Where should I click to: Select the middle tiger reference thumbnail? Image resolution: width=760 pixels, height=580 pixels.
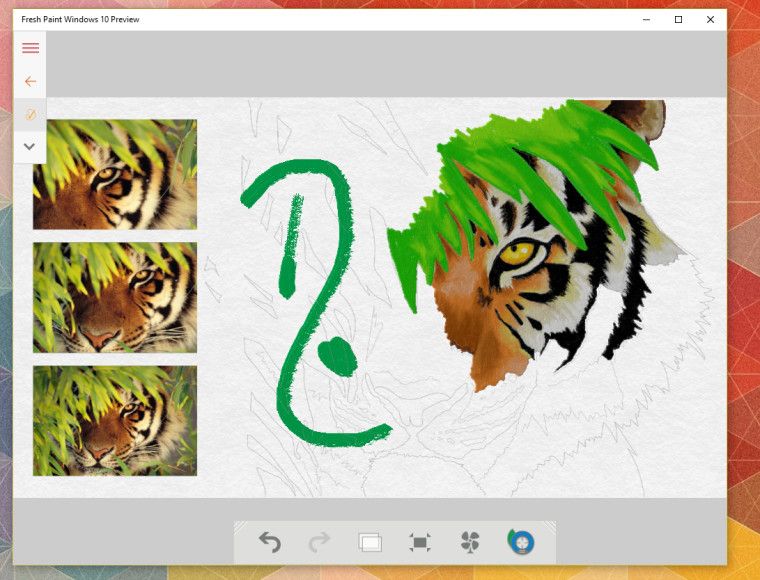click(x=115, y=298)
